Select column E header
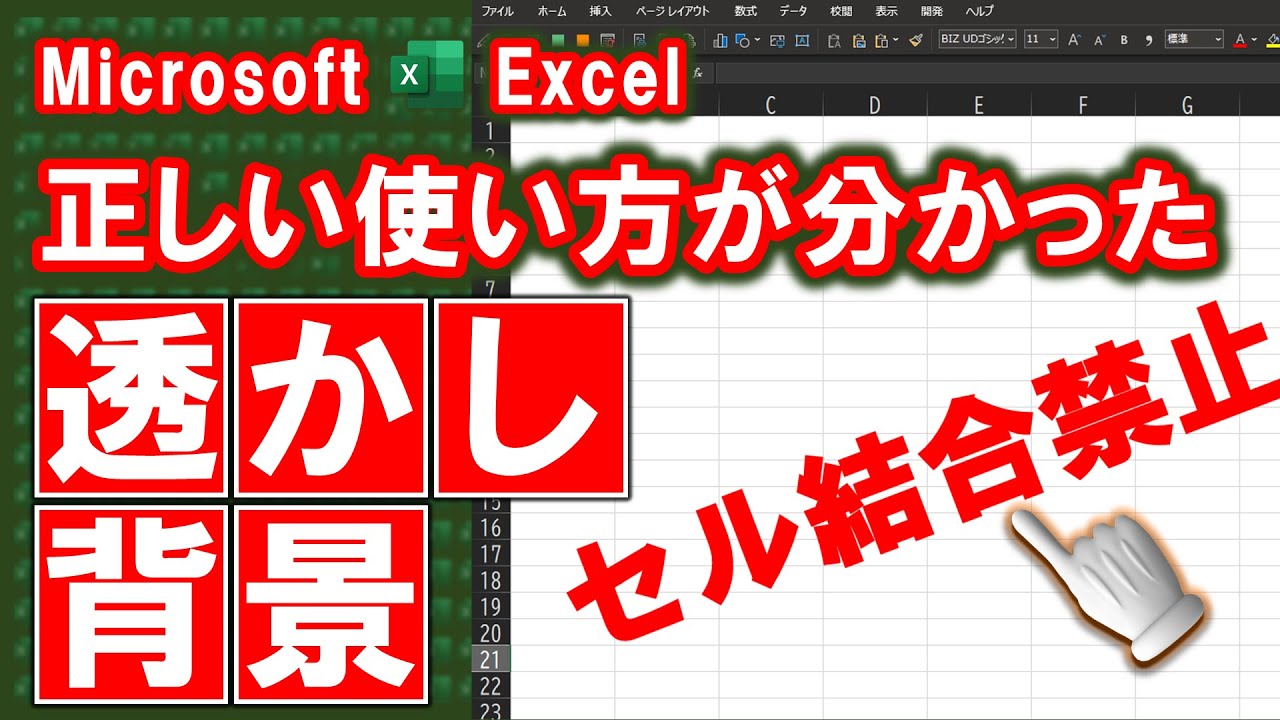The width and height of the screenshot is (1280, 720). click(x=979, y=105)
